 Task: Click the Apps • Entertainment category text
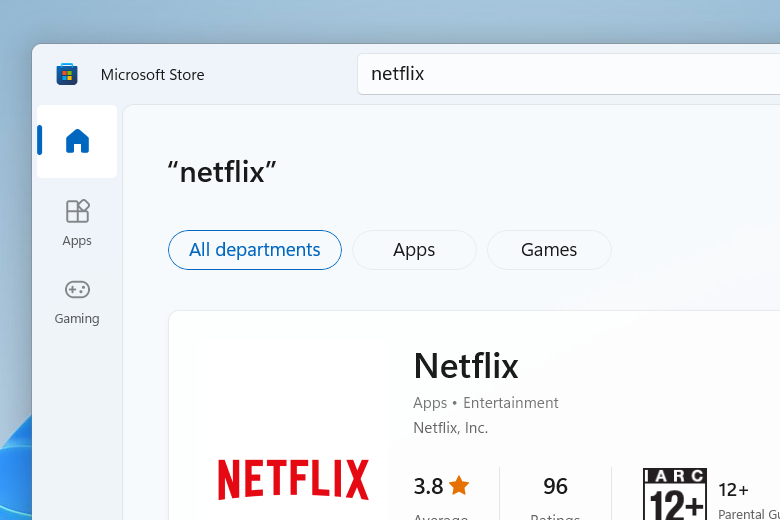pos(486,403)
